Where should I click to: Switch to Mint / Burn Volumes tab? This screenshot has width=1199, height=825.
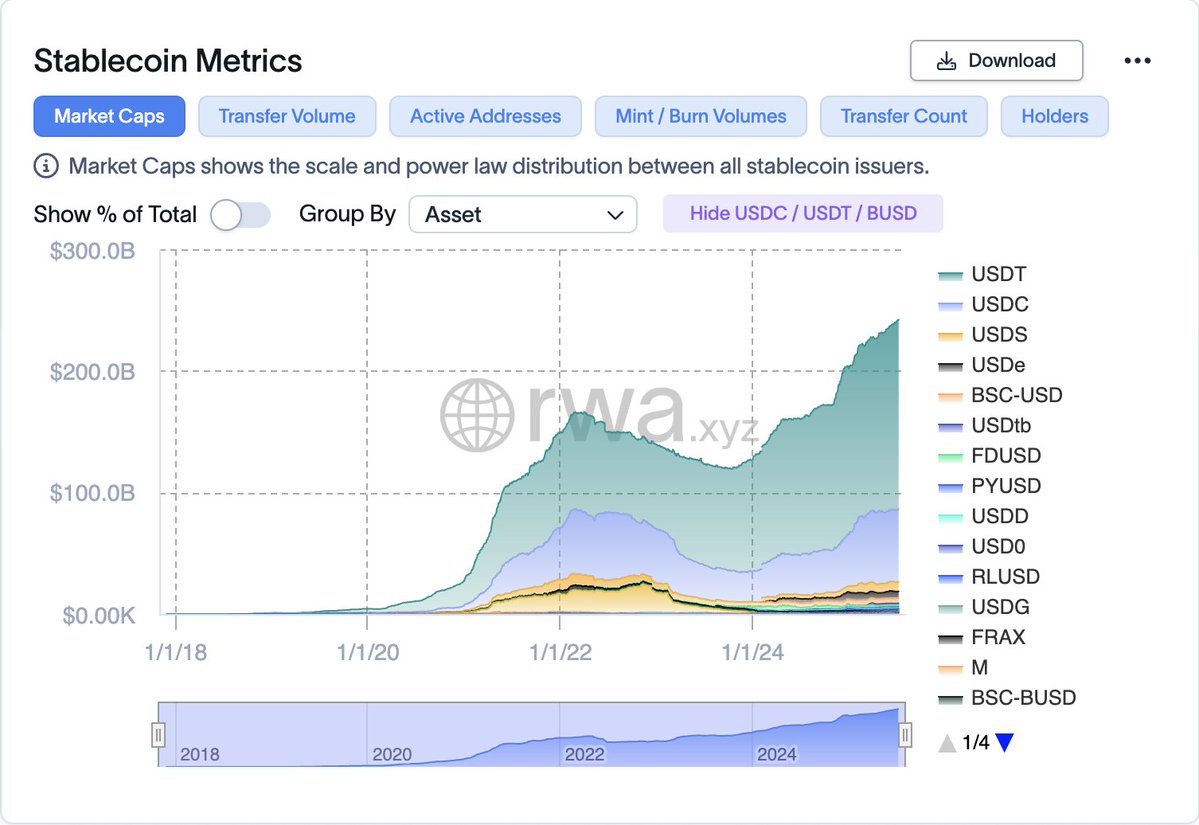pos(700,116)
